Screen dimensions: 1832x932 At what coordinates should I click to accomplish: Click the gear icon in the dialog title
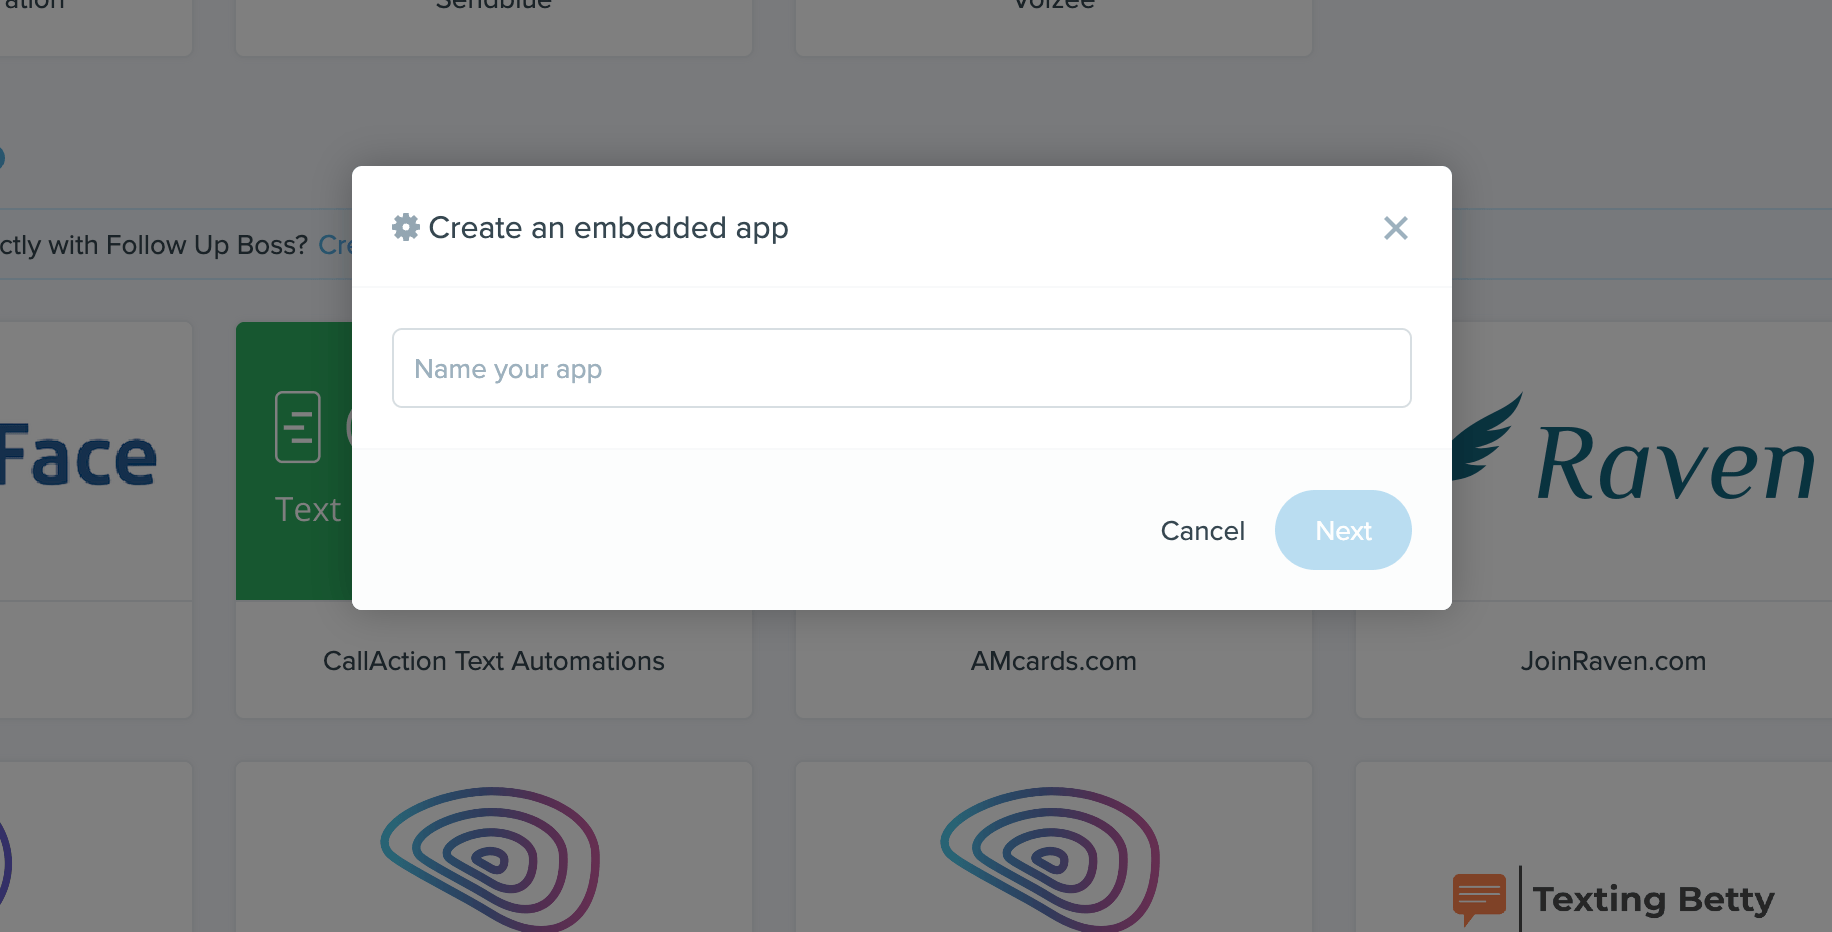[405, 228]
